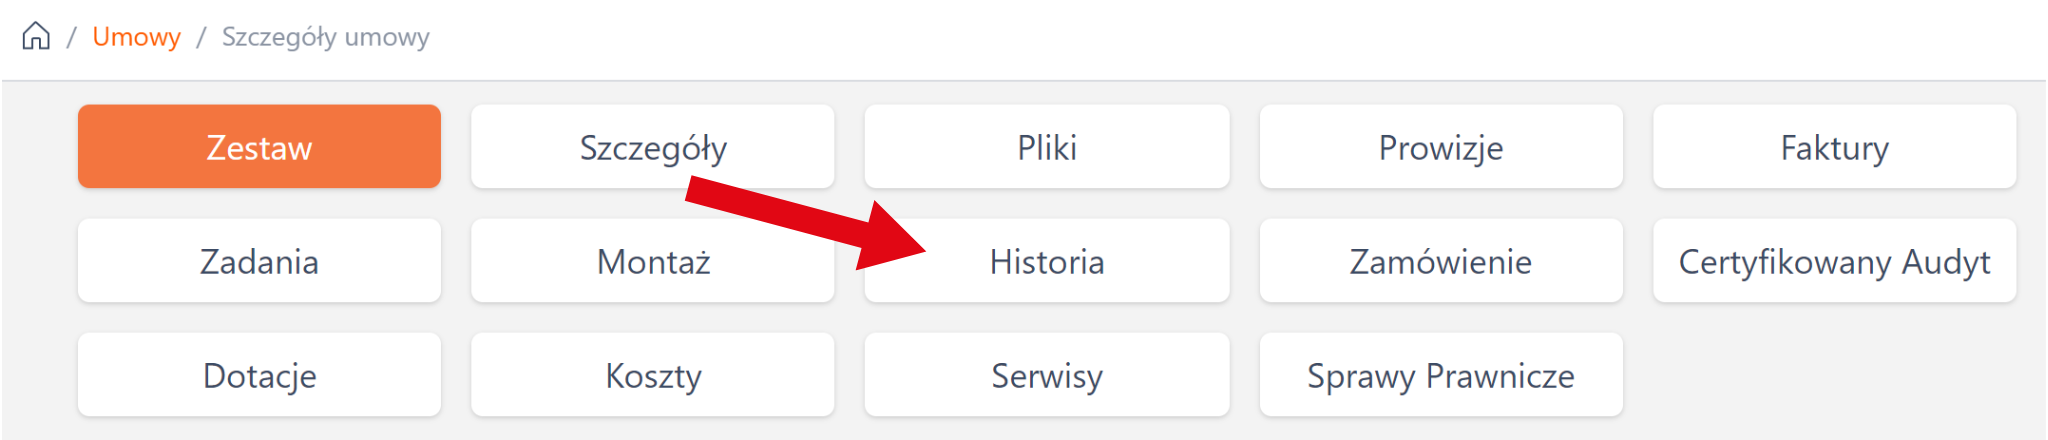Open the Certyfikowany Audyt tab
2048x440 pixels.
point(1834,261)
